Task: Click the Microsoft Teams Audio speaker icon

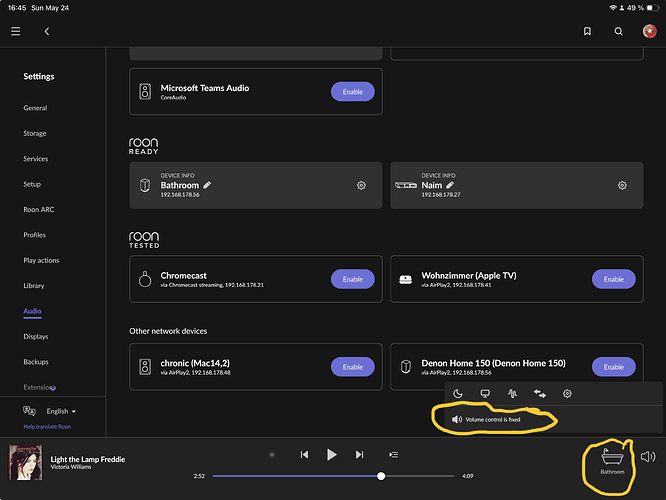Action: pos(145,91)
